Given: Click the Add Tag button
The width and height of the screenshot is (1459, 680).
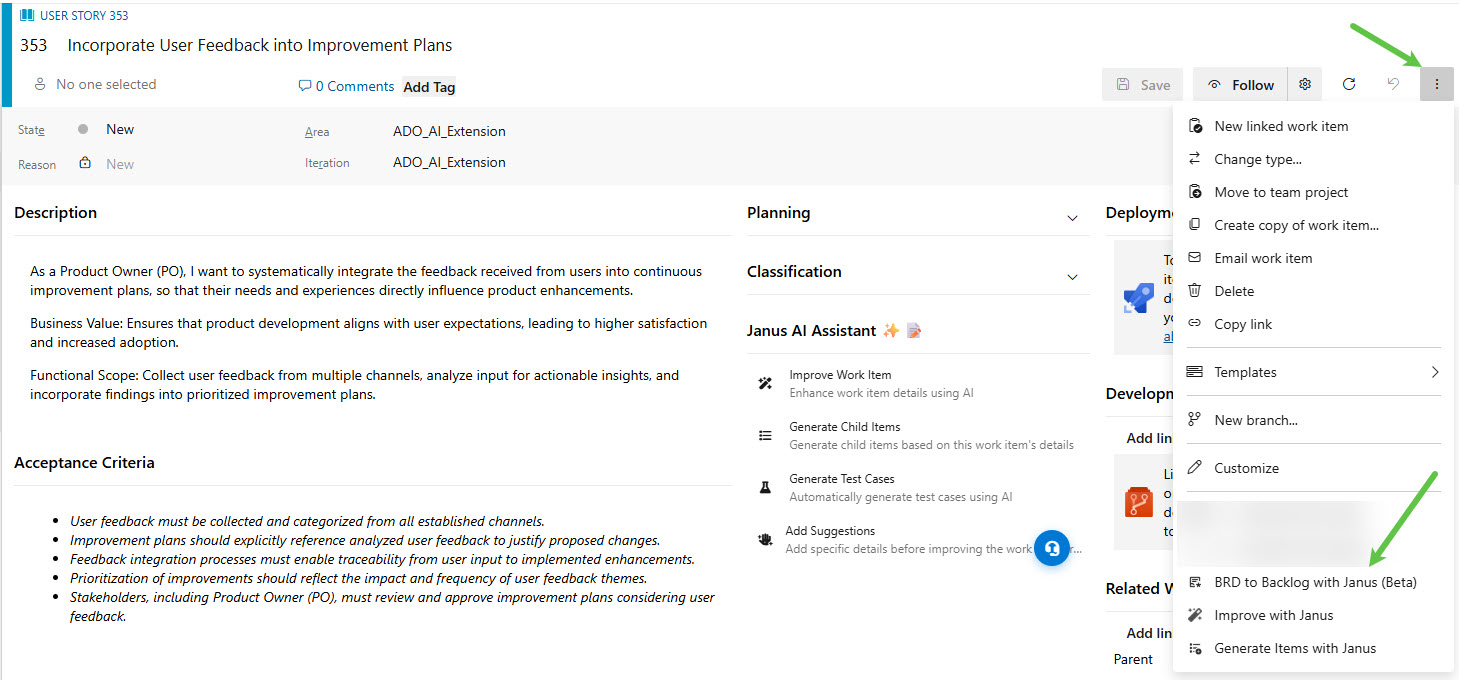Looking at the screenshot, I should [x=429, y=87].
